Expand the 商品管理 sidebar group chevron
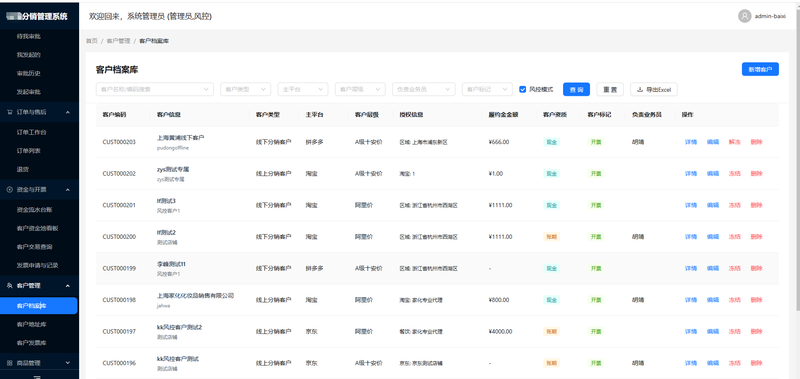Image resolution: width=800 pixels, height=379 pixels. click(68, 363)
